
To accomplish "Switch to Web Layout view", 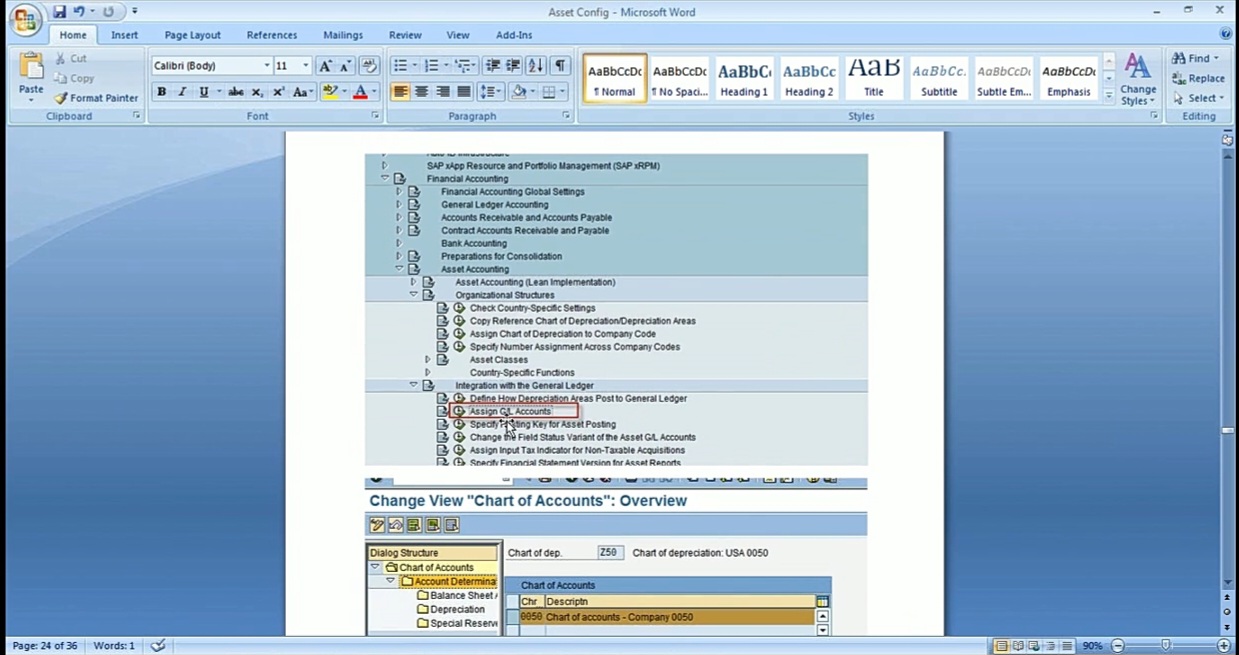I will (x=1035, y=646).
